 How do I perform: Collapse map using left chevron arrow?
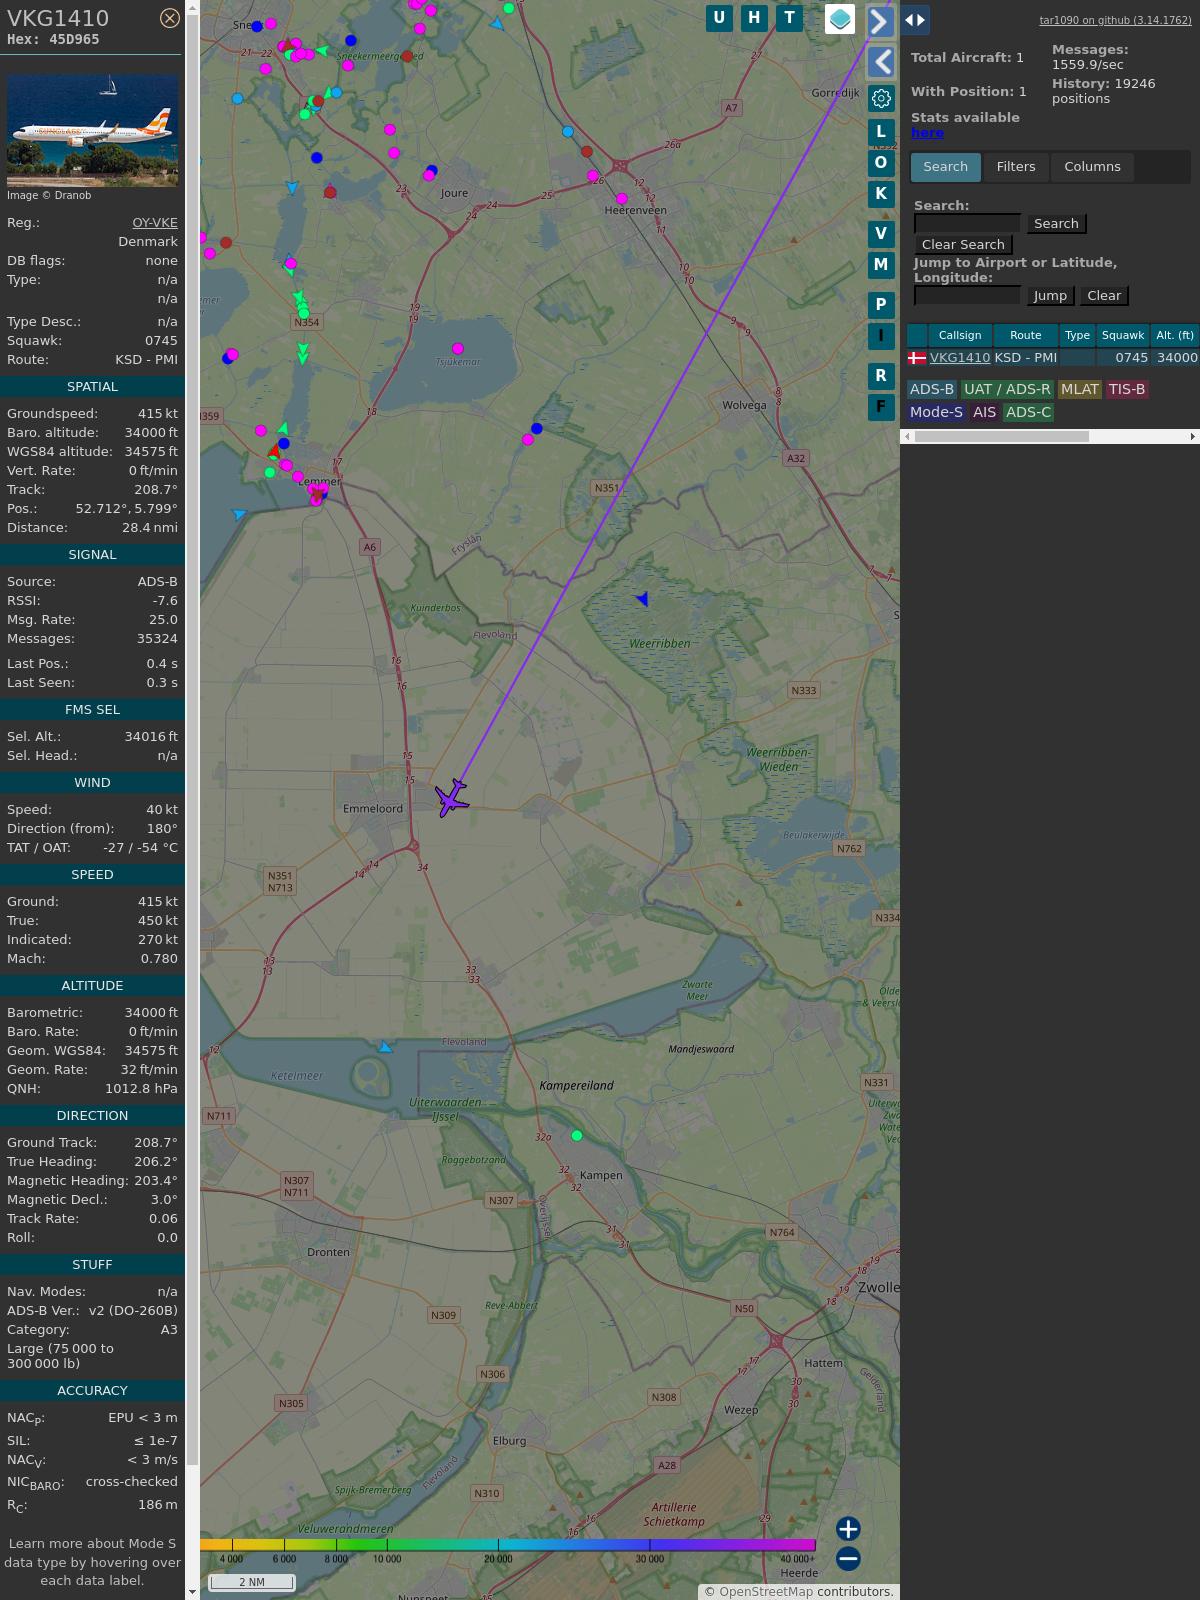[881, 62]
